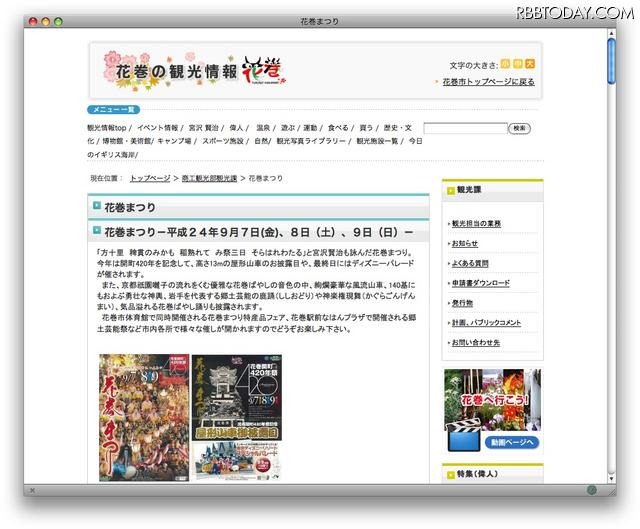Image resolution: width=640 pixels, height=529 pixels.
Task: Click the status bar x icon
Action: point(32,490)
